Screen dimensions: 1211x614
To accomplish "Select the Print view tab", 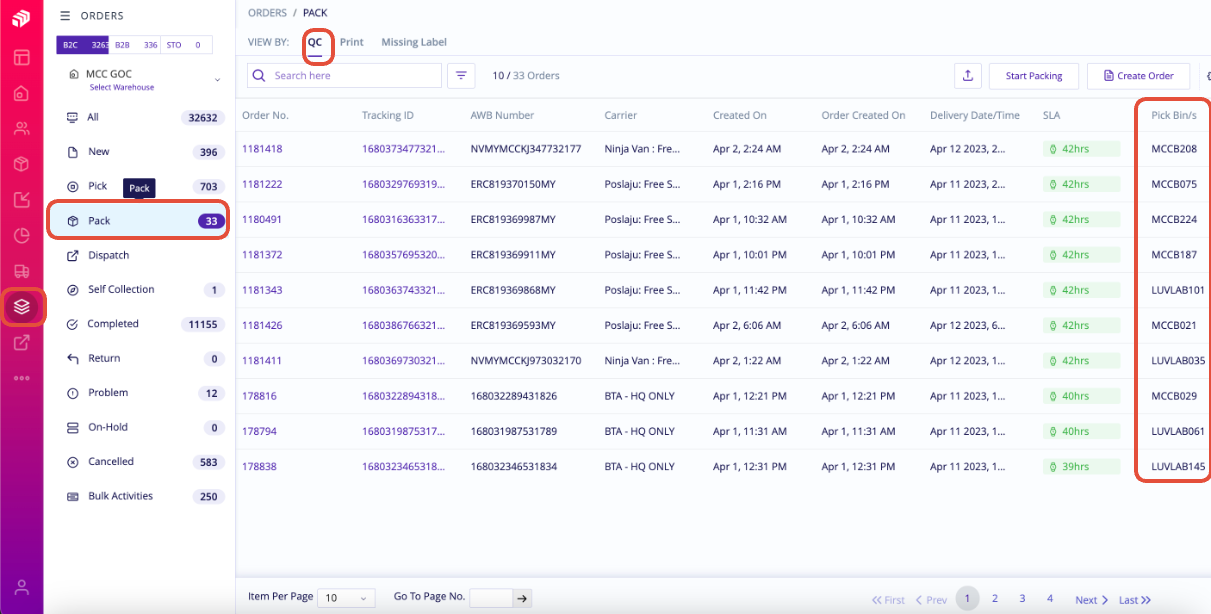I will pos(351,42).
